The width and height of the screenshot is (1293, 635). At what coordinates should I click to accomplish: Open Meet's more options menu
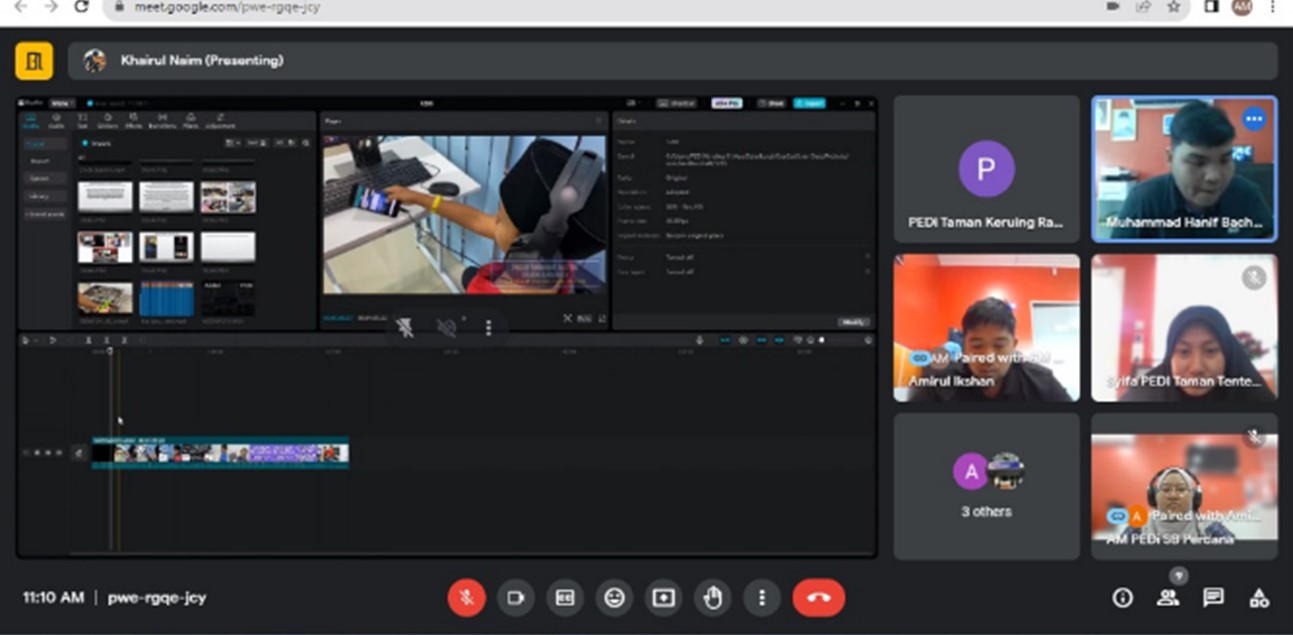[x=762, y=598]
